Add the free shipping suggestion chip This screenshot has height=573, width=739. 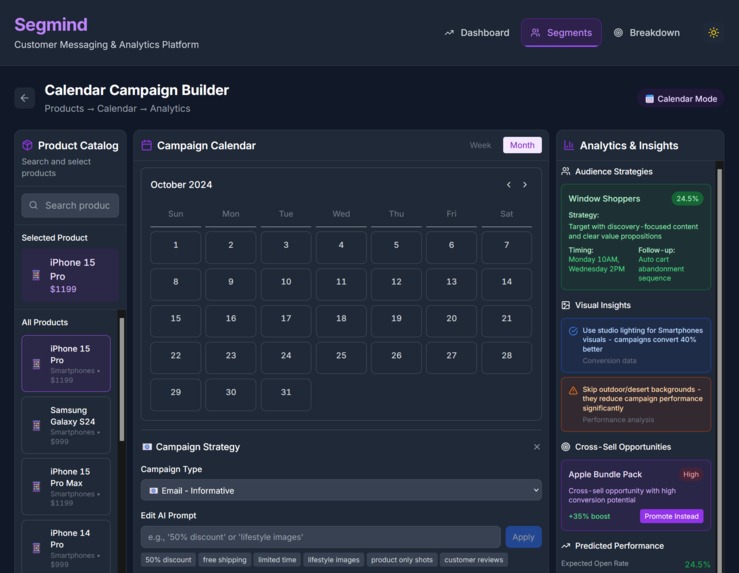click(x=225, y=560)
